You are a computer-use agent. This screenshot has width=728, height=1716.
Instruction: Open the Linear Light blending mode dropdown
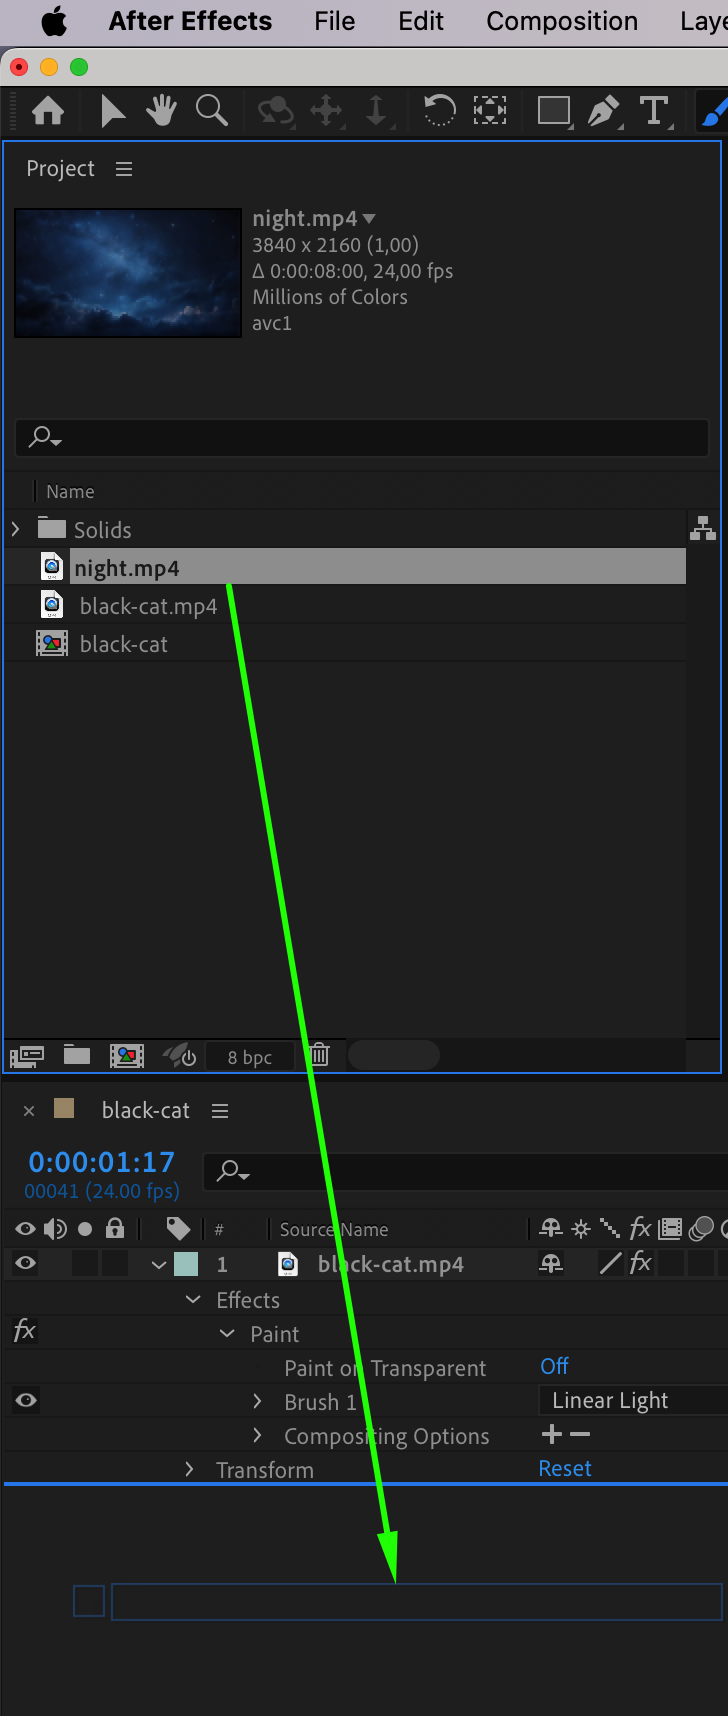[x=632, y=1400]
